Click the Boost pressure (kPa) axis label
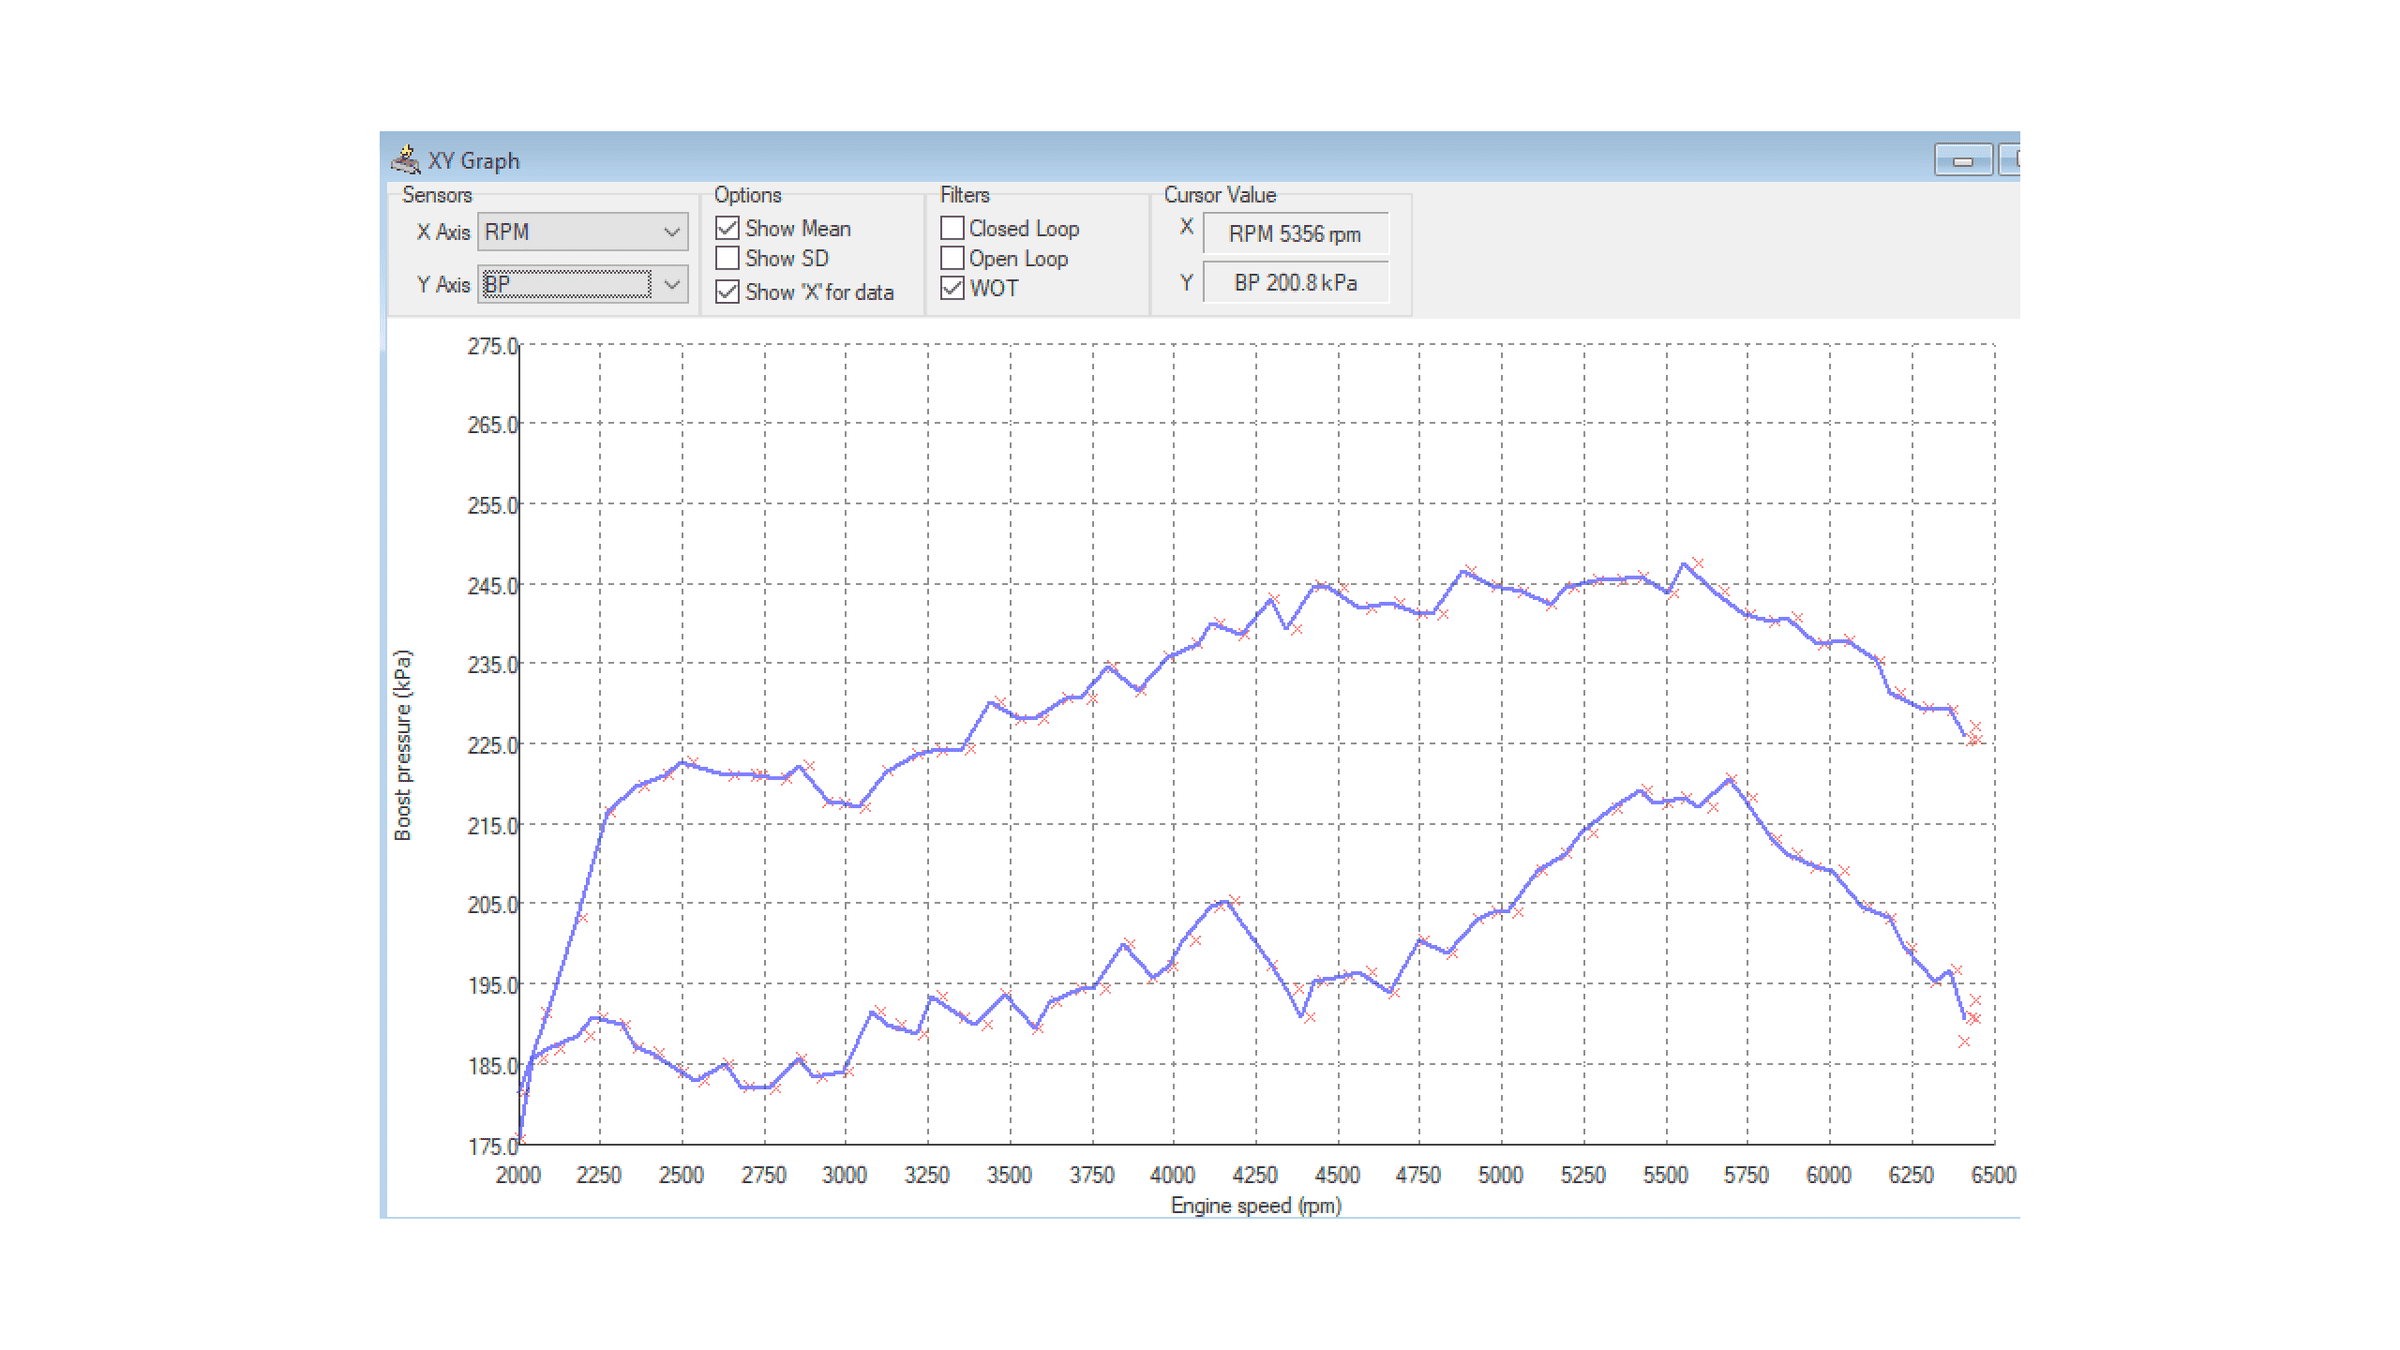 click(x=402, y=745)
